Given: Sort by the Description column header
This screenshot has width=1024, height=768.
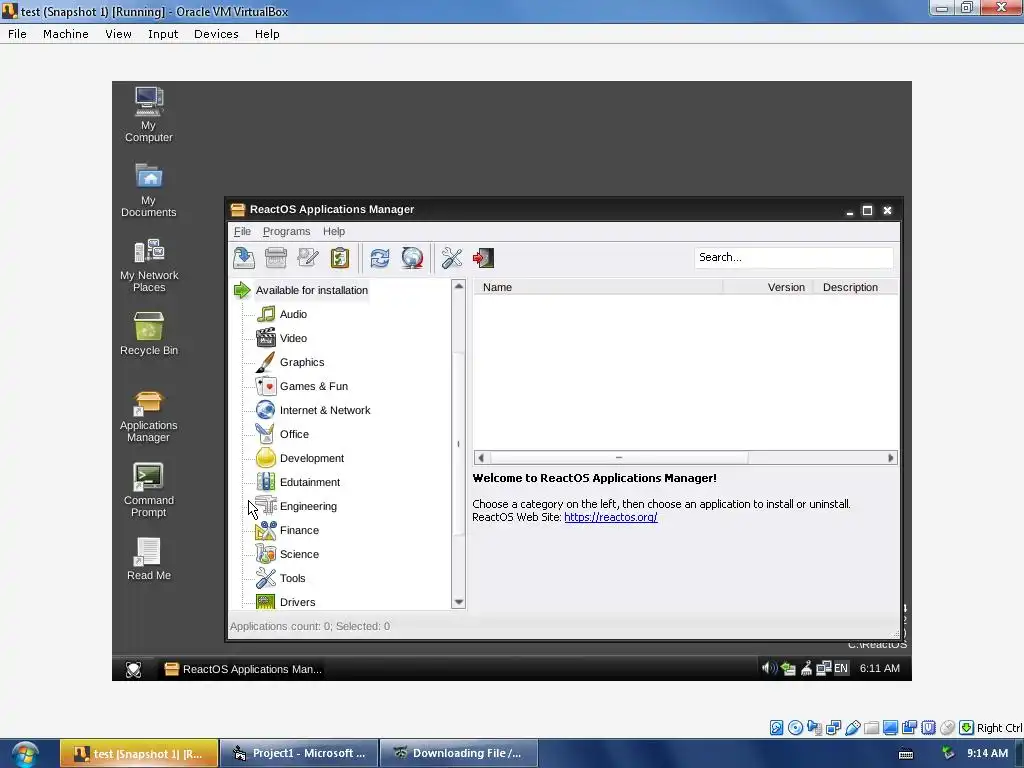Looking at the screenshot, I should (856, 287).
